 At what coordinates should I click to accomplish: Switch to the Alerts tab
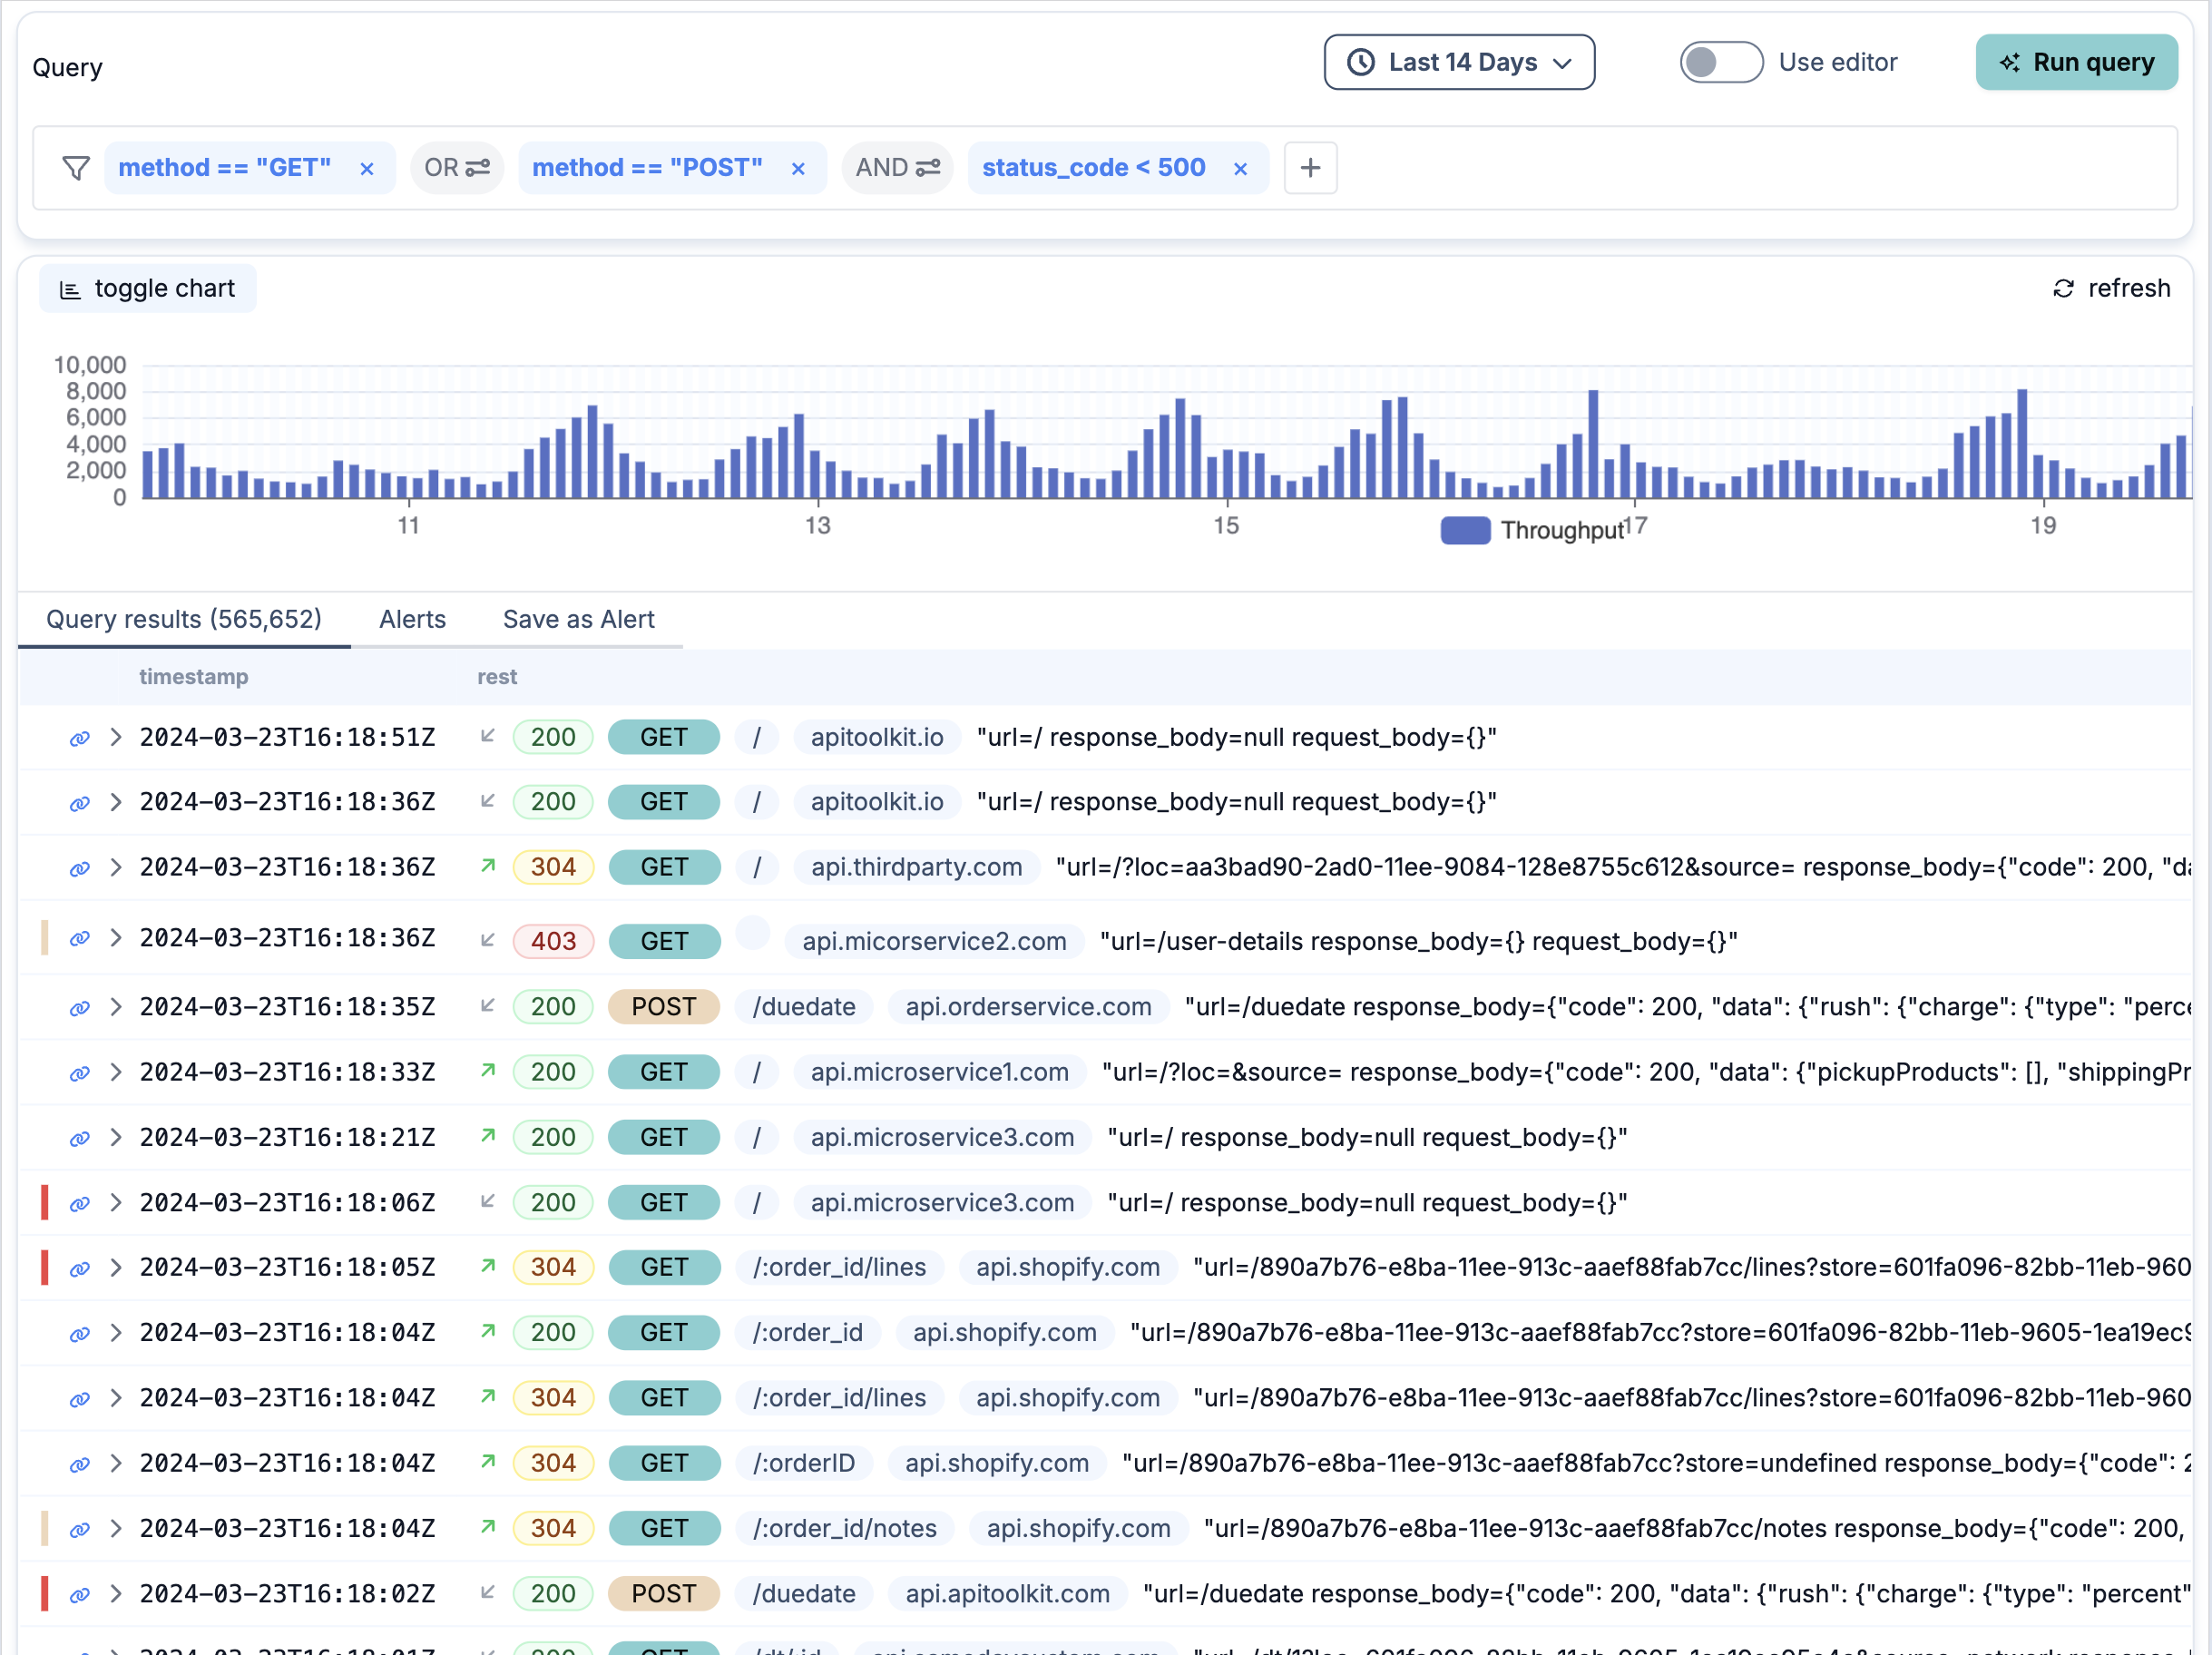pos(412,619)
